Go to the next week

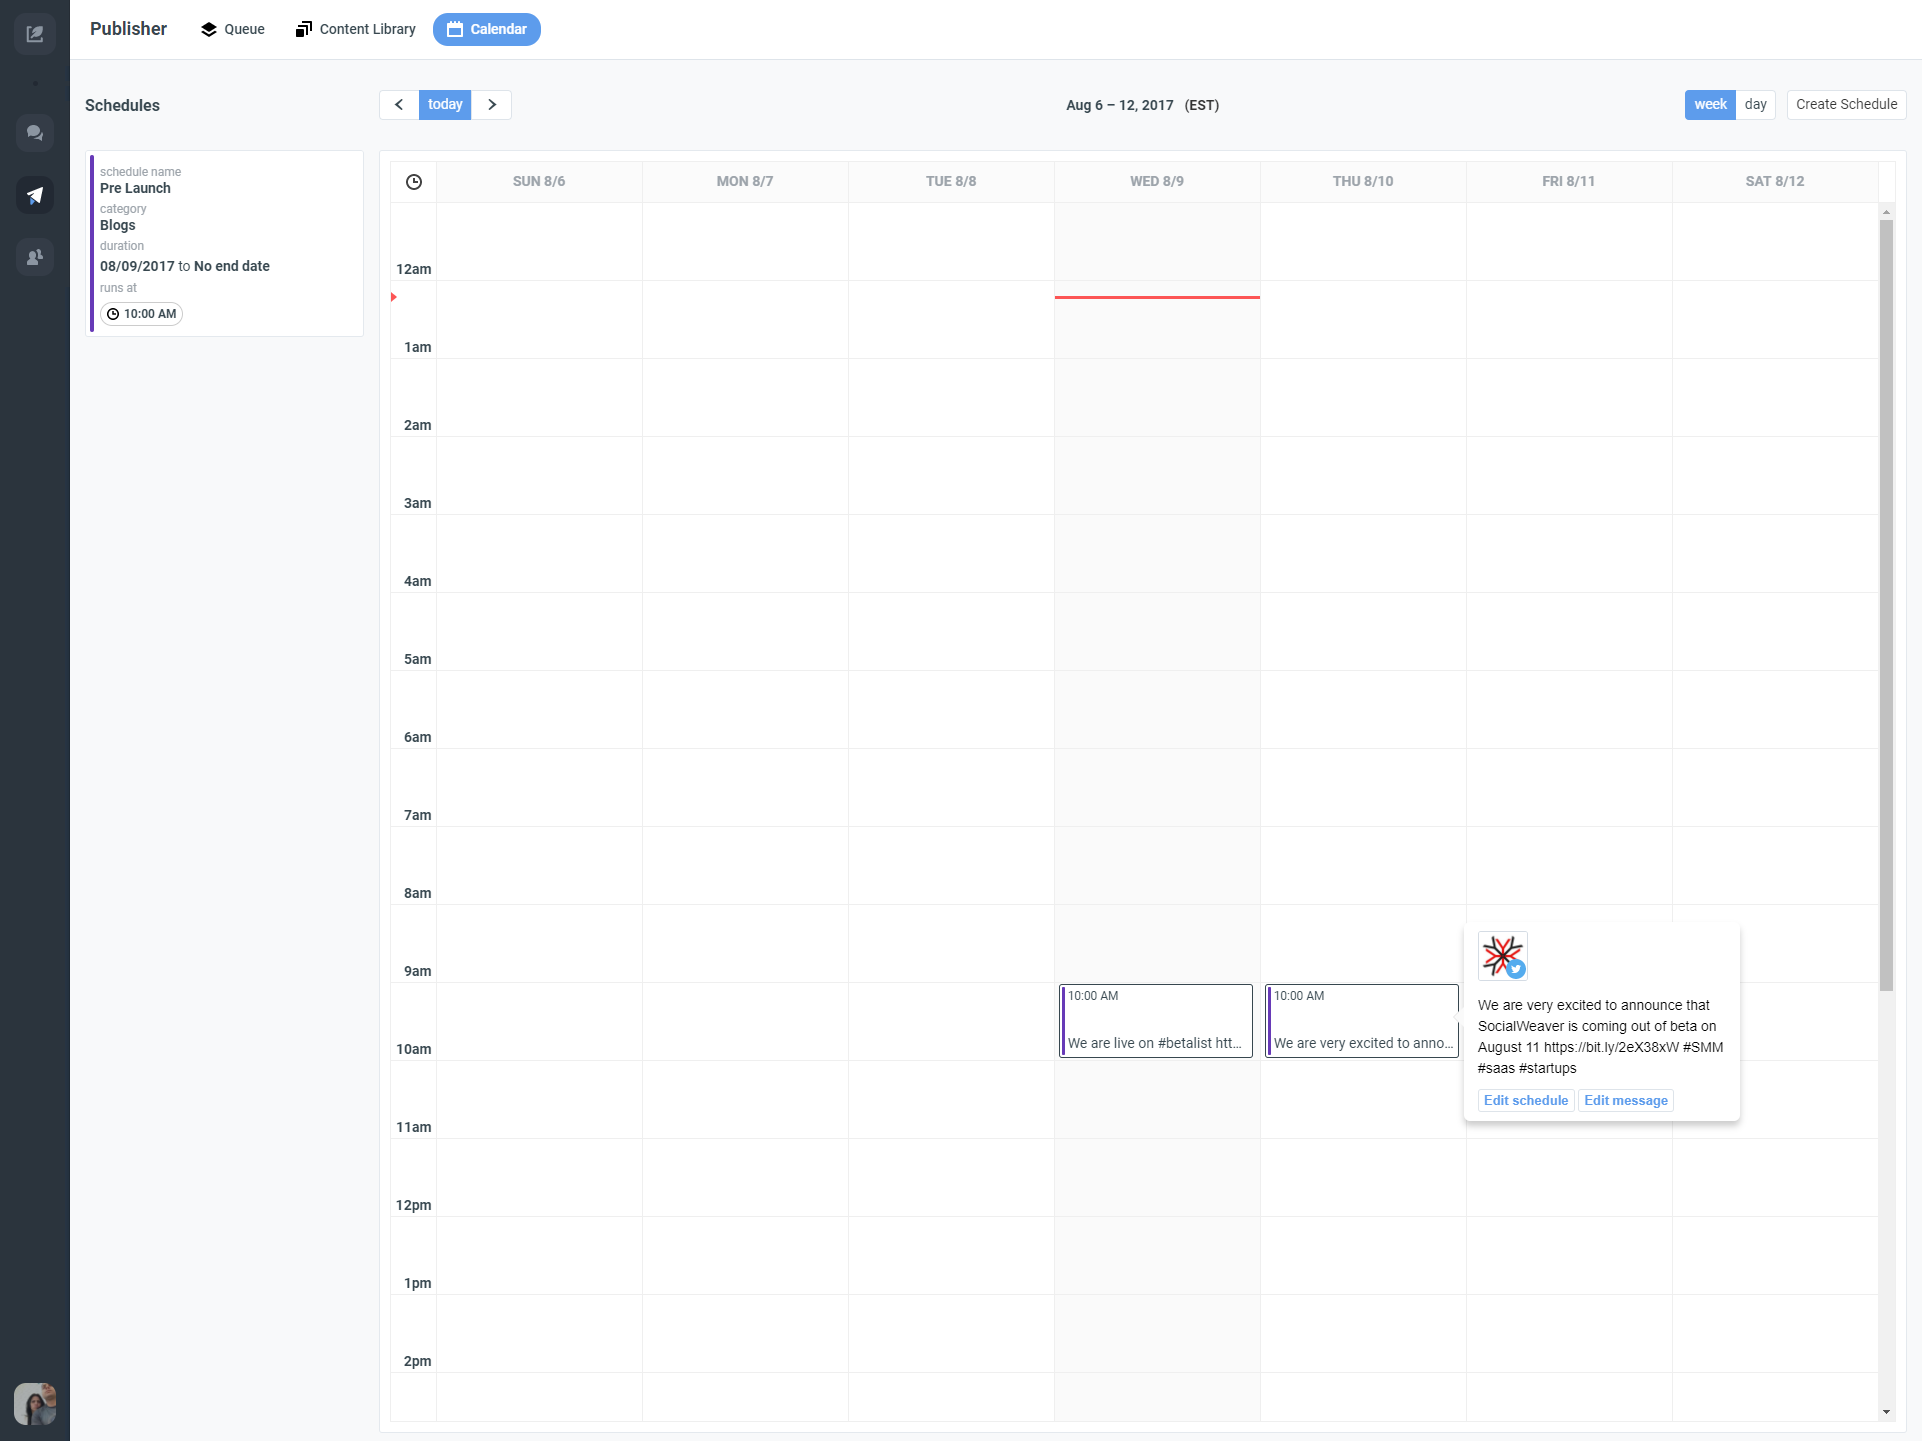click(492, 105)
